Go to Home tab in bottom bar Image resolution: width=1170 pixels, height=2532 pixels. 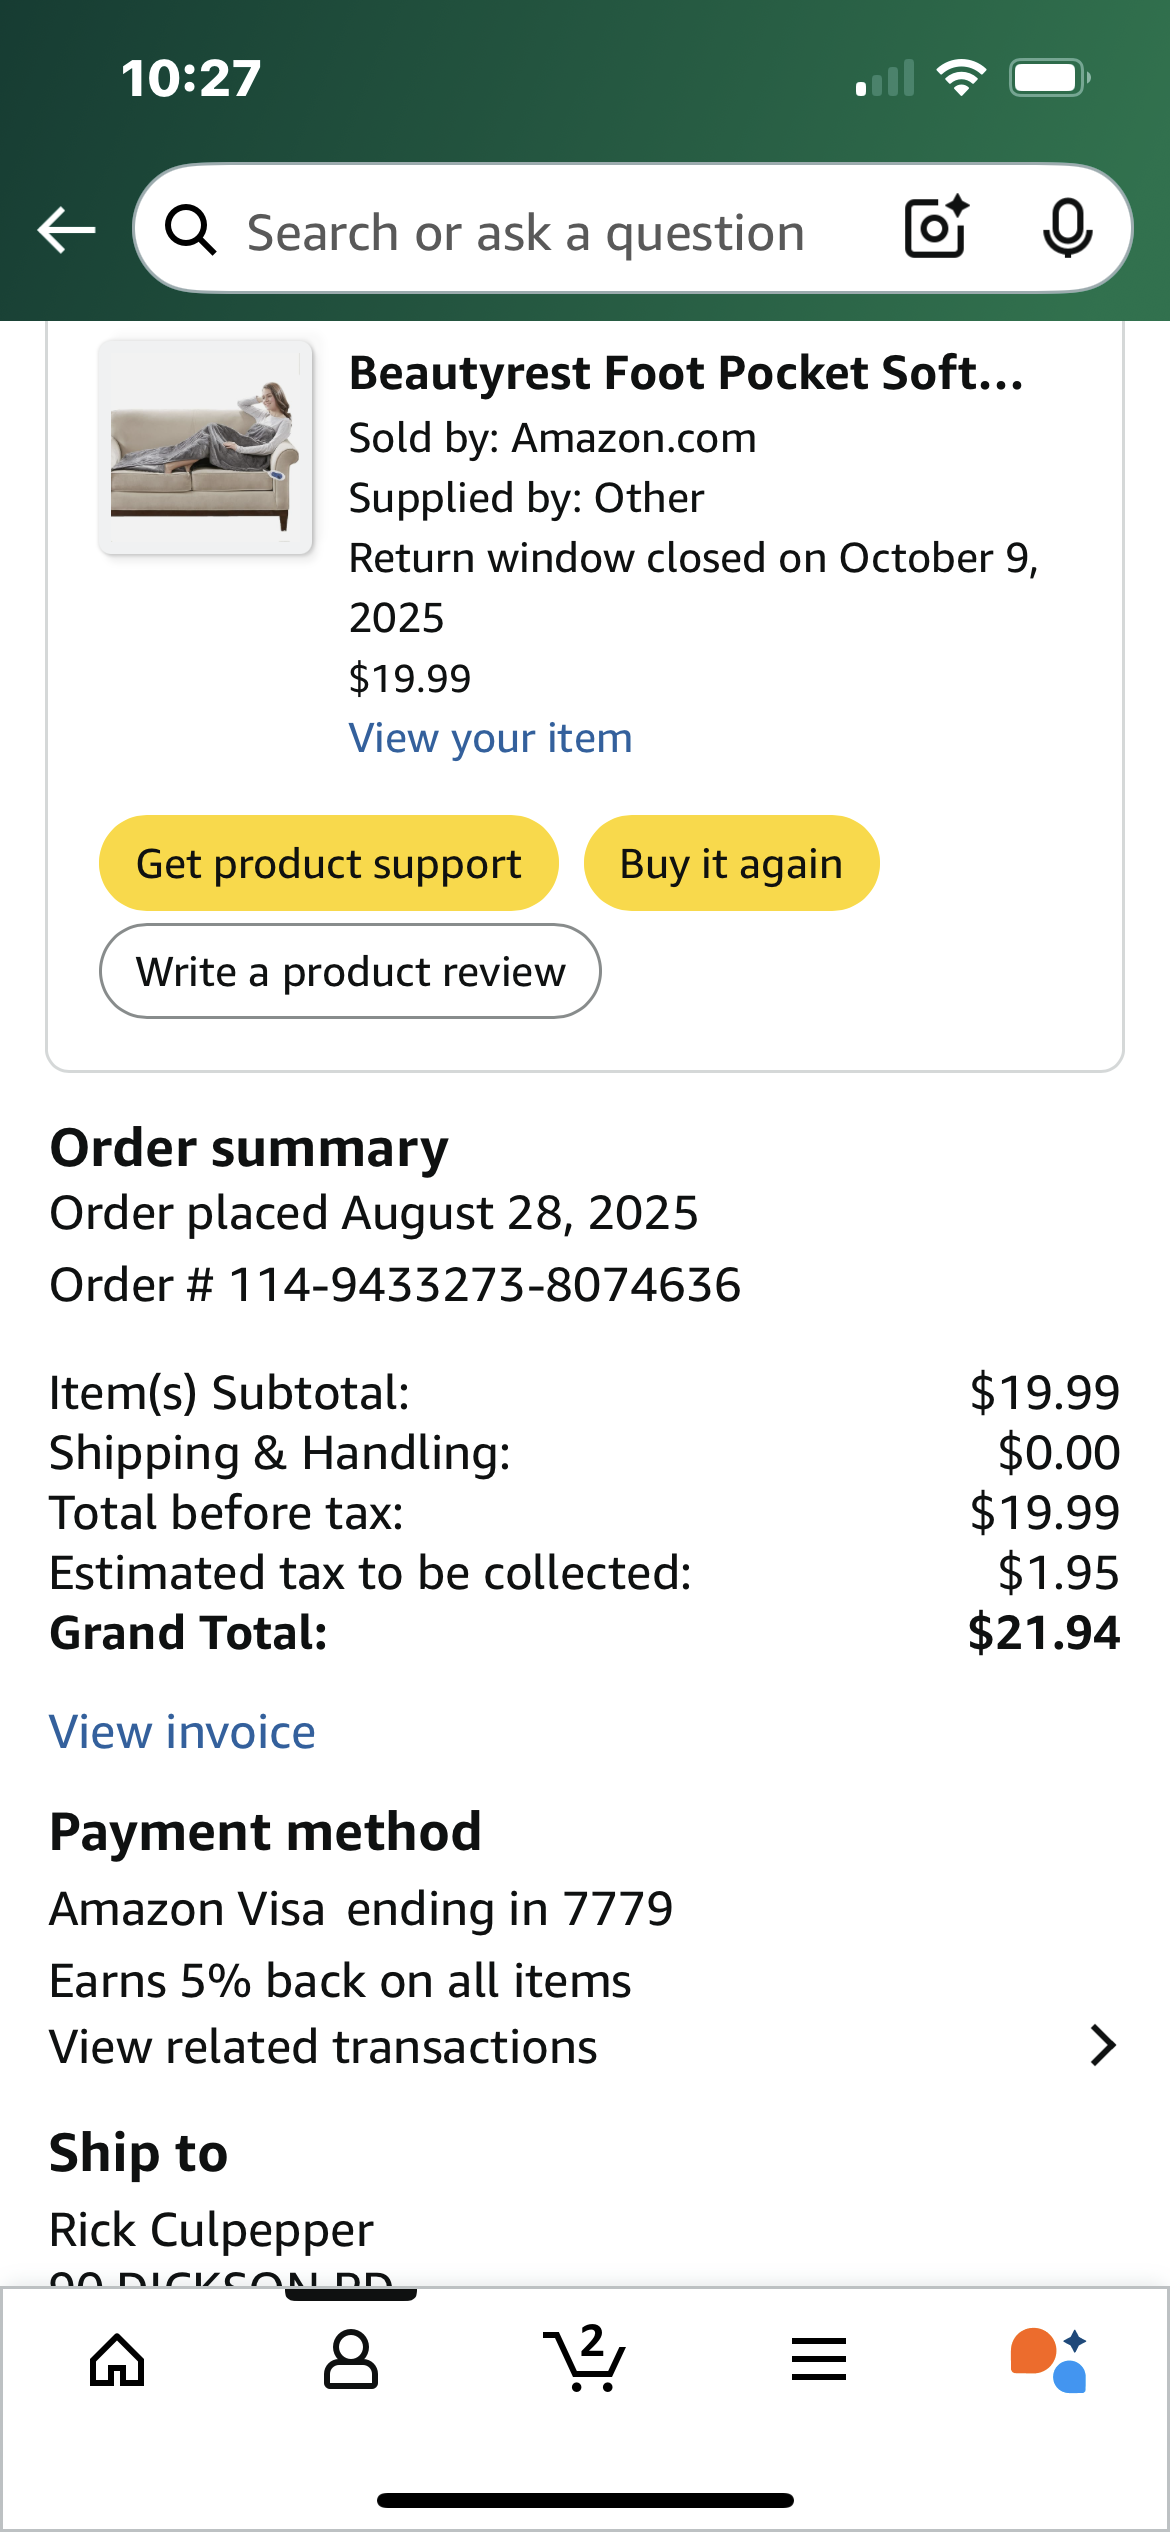coord(117,2360)
